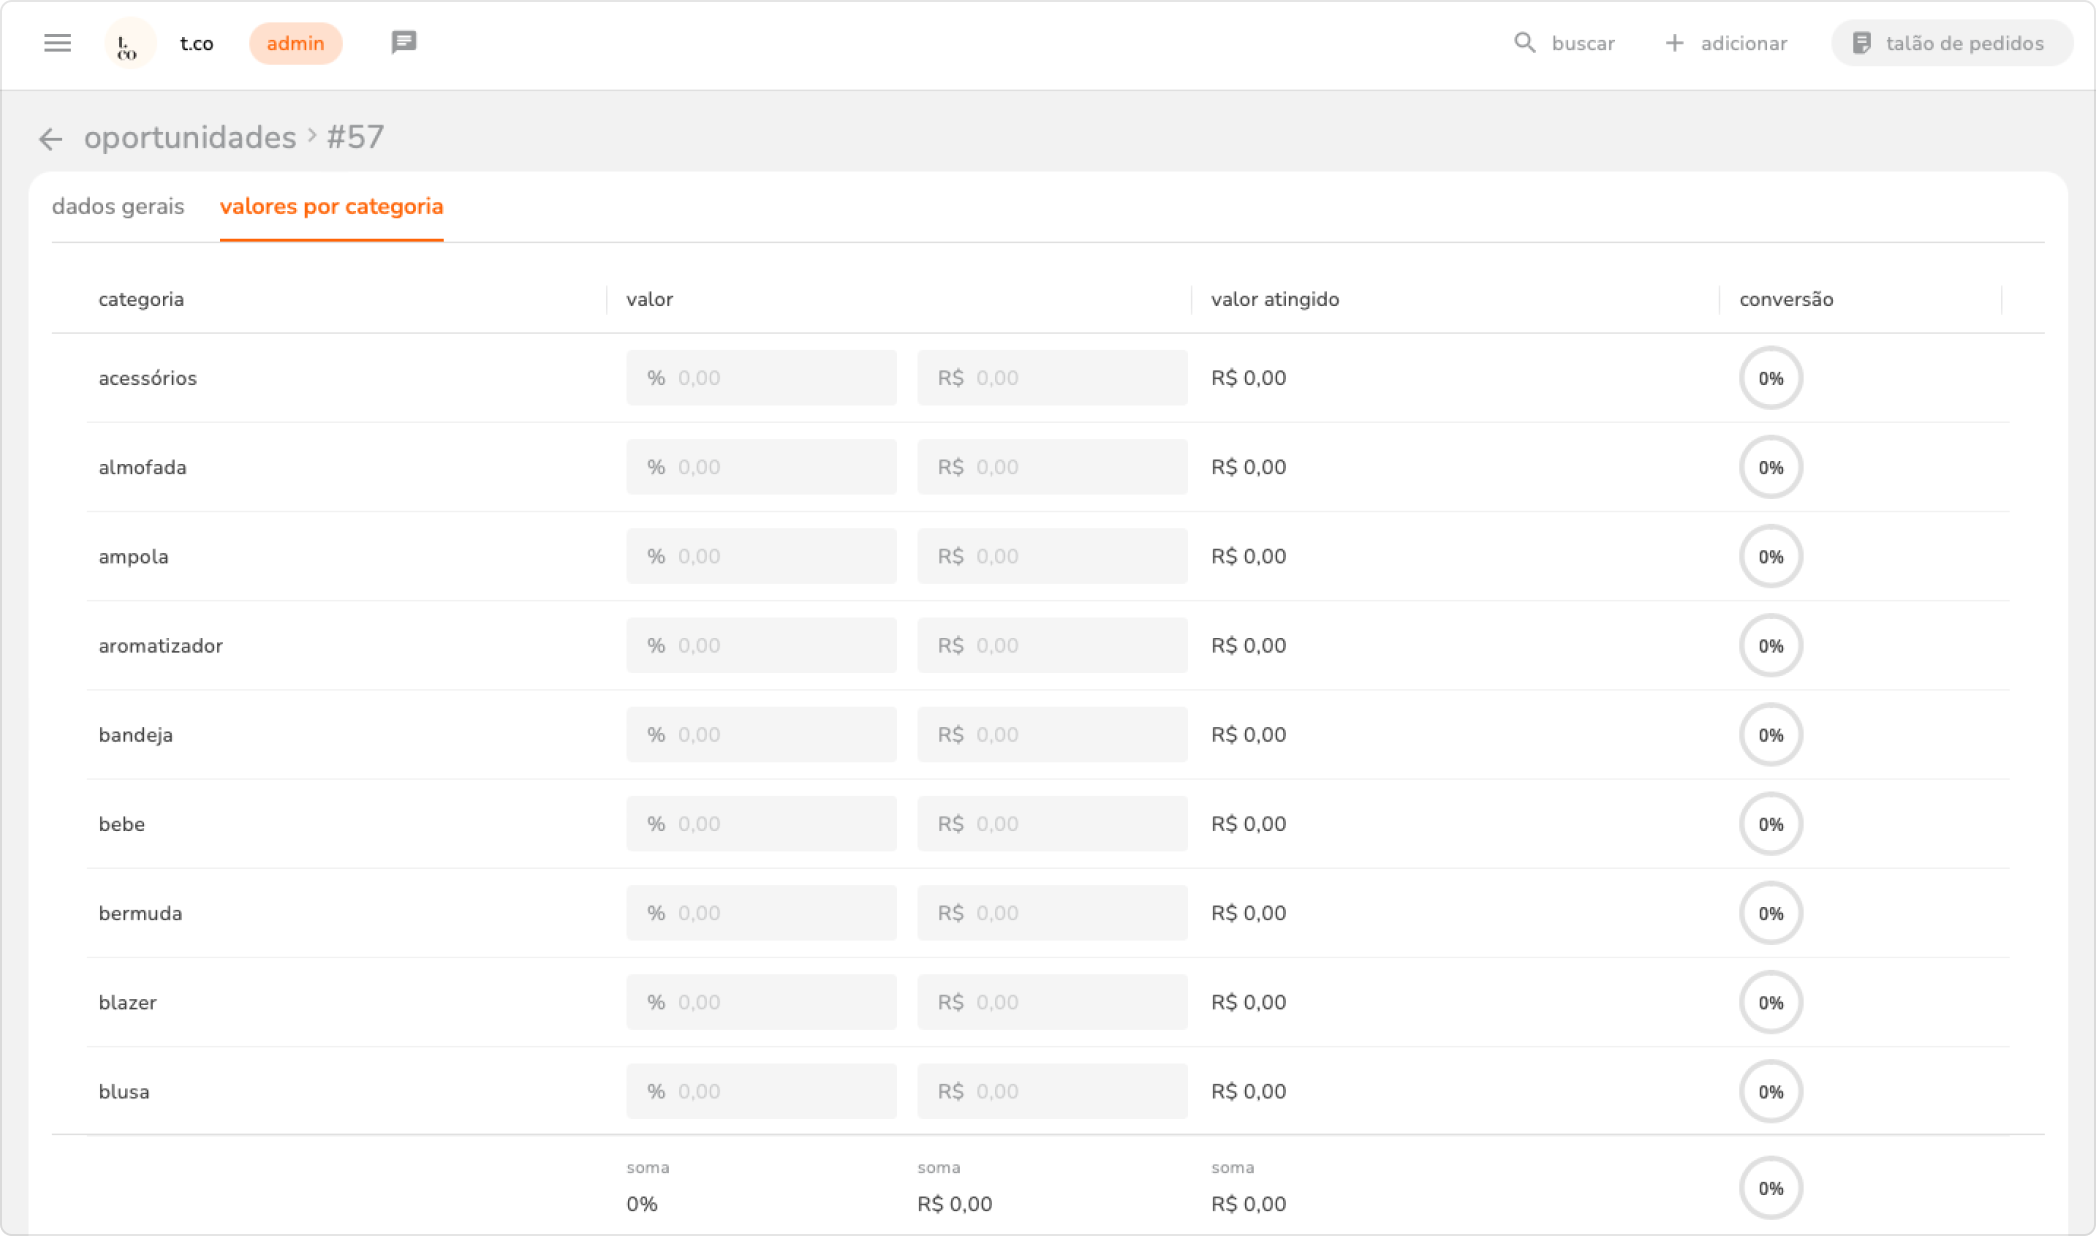The image size is (2096, 1236).
Task: Click the talão de pedidos button
Action: click(x=1950, y=43)
